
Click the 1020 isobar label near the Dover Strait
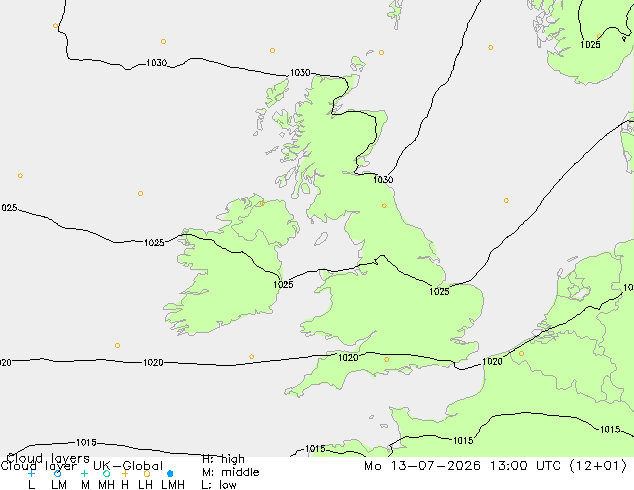click(x=492, y=361)
